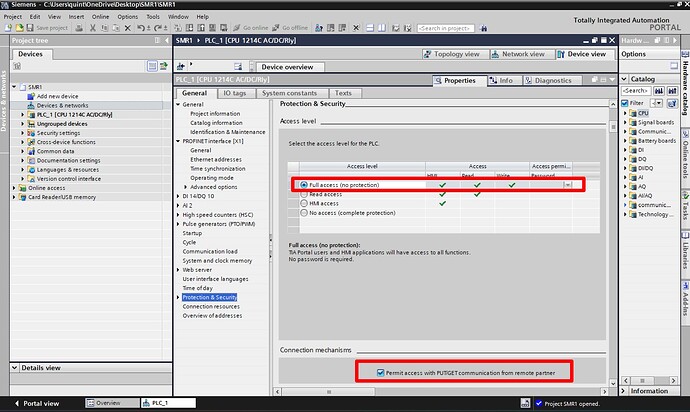Select Devices & networks in project tree
Image resolution: width=690 pixels, height=412 pixels.
pyautogui.click(x=62, y=105)
